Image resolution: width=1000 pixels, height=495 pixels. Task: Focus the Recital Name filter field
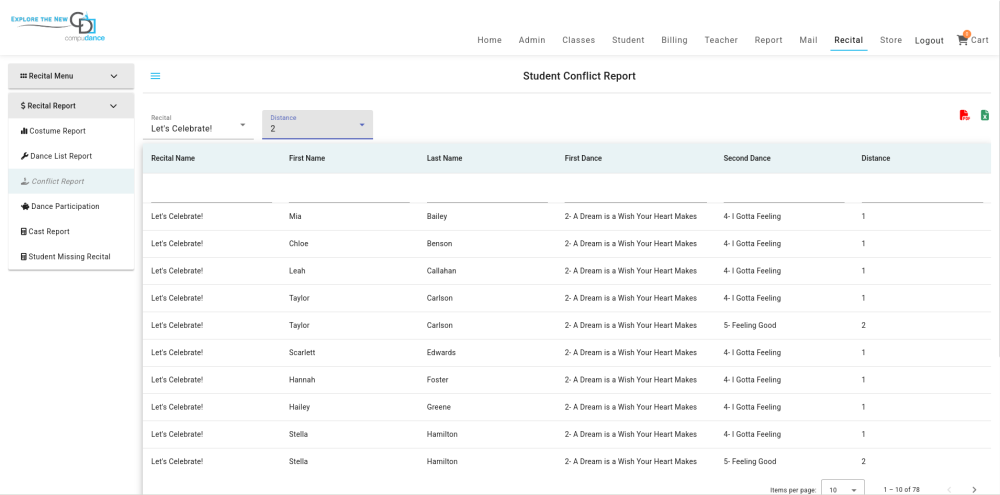pyautogui.click(x=211, y=194)
